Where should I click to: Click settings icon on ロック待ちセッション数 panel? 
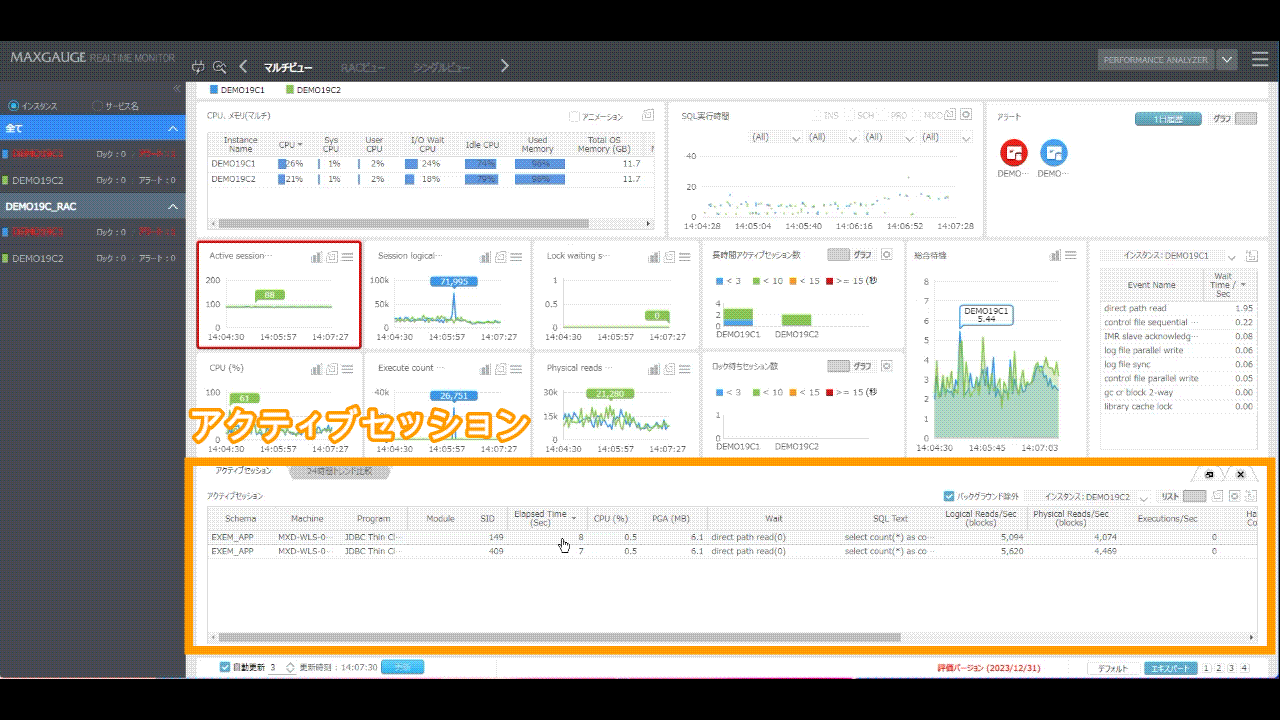coord(886,366)
